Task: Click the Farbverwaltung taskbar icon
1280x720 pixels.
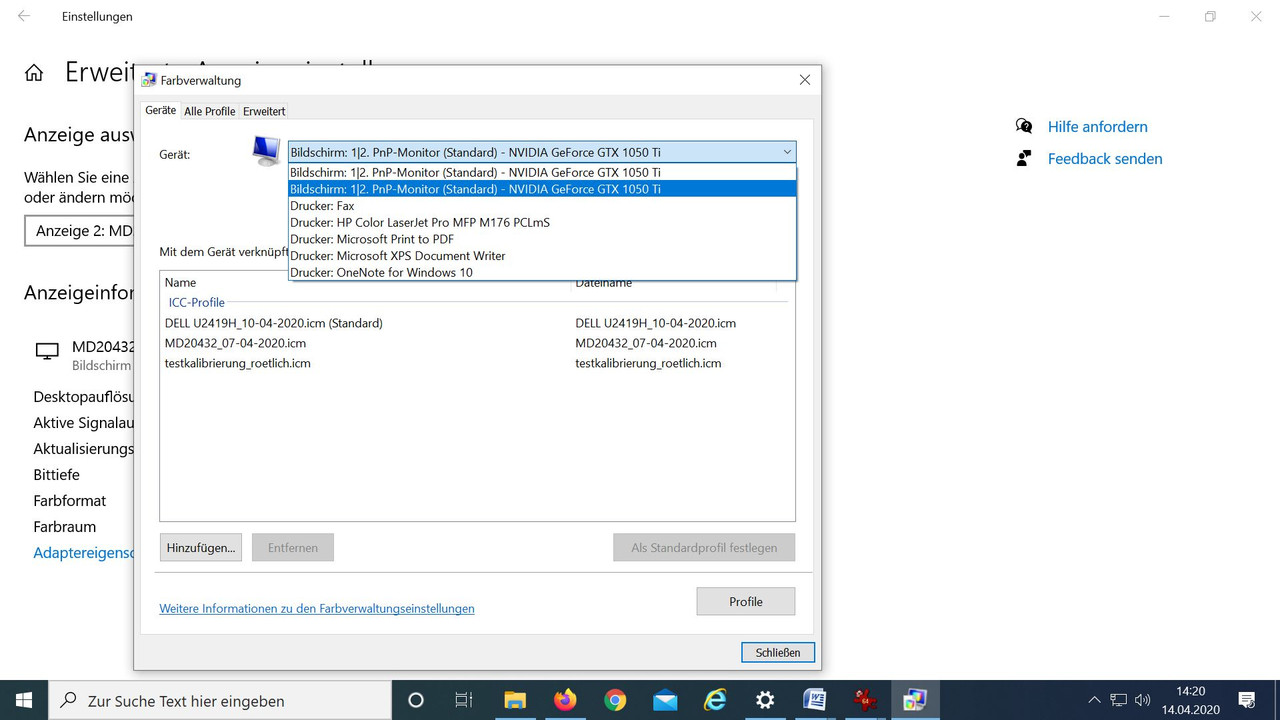Action: (915, 700)
